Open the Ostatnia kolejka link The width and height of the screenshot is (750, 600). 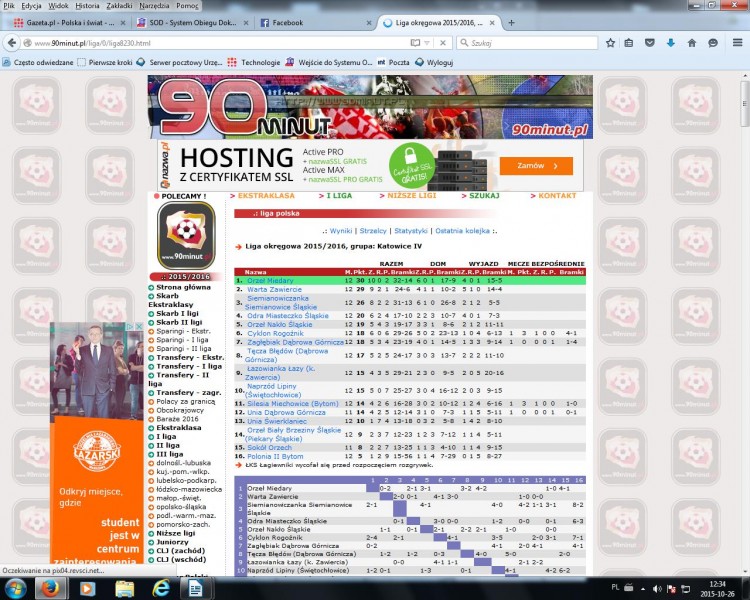463,231
